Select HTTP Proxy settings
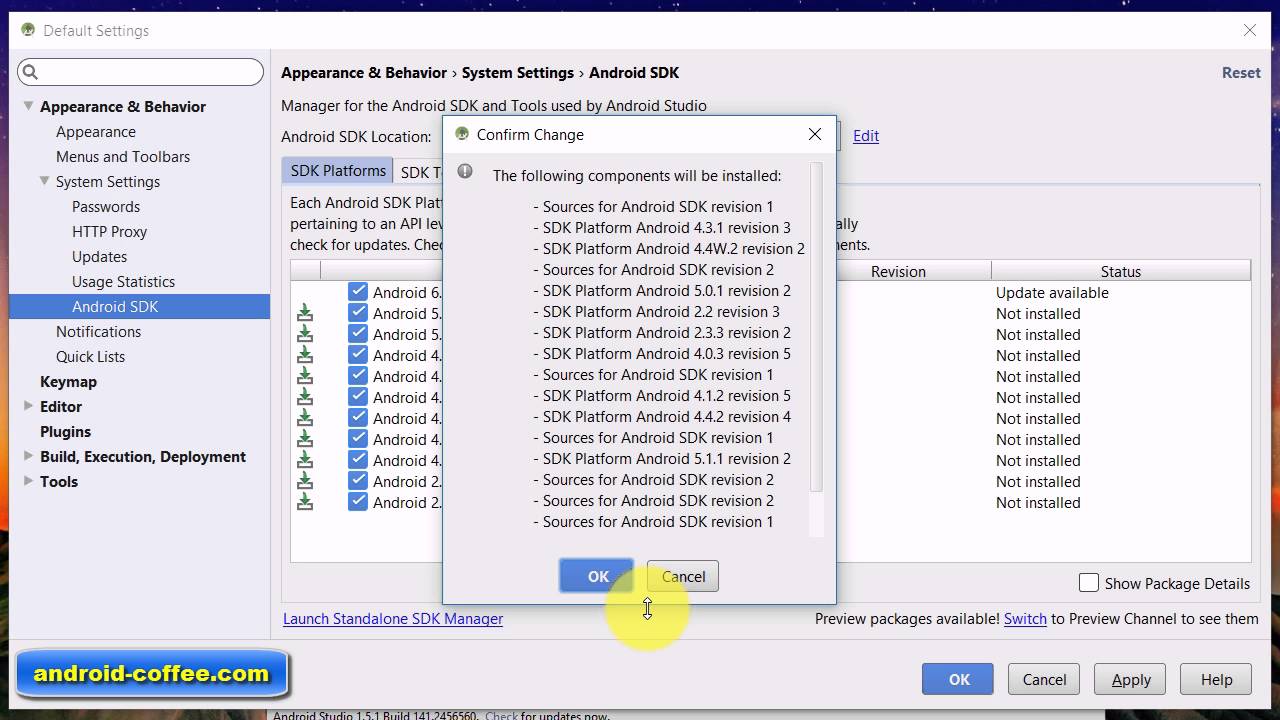The width and height of the screenshot is (1280, 720). [x=109, y=231]
